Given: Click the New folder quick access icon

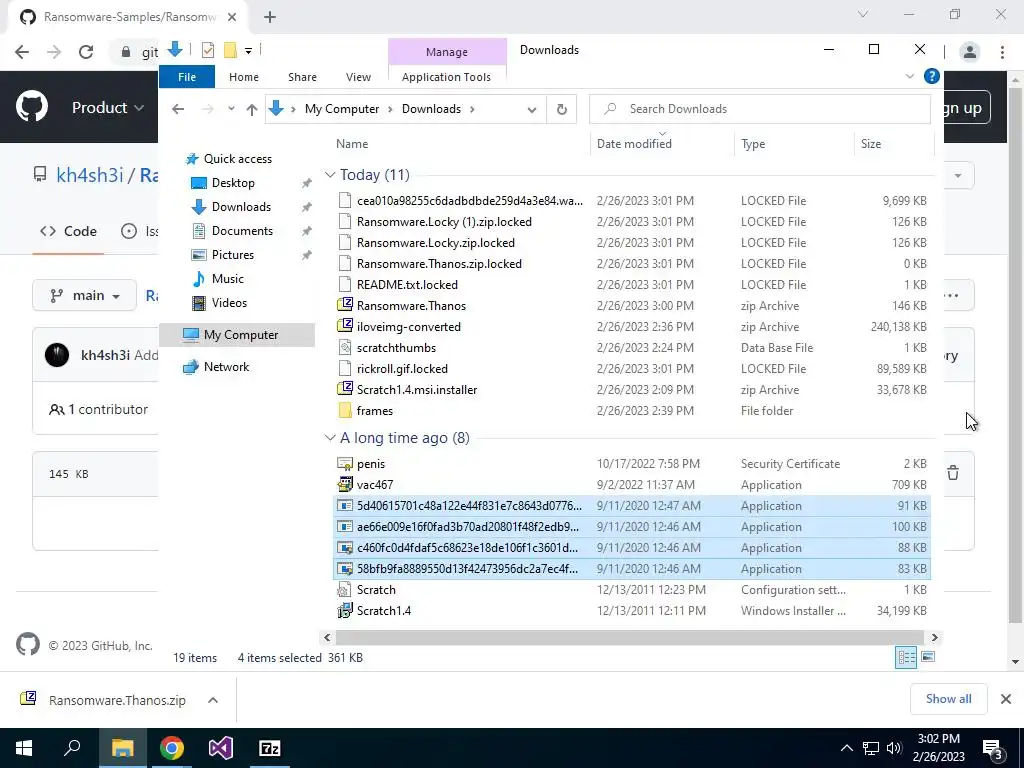Looking at the screenshot, I should coord(230,50).
